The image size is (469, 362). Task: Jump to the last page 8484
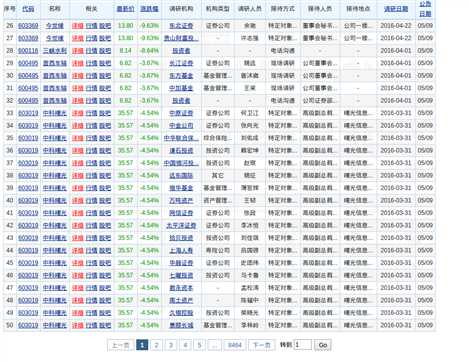(235, 345)
